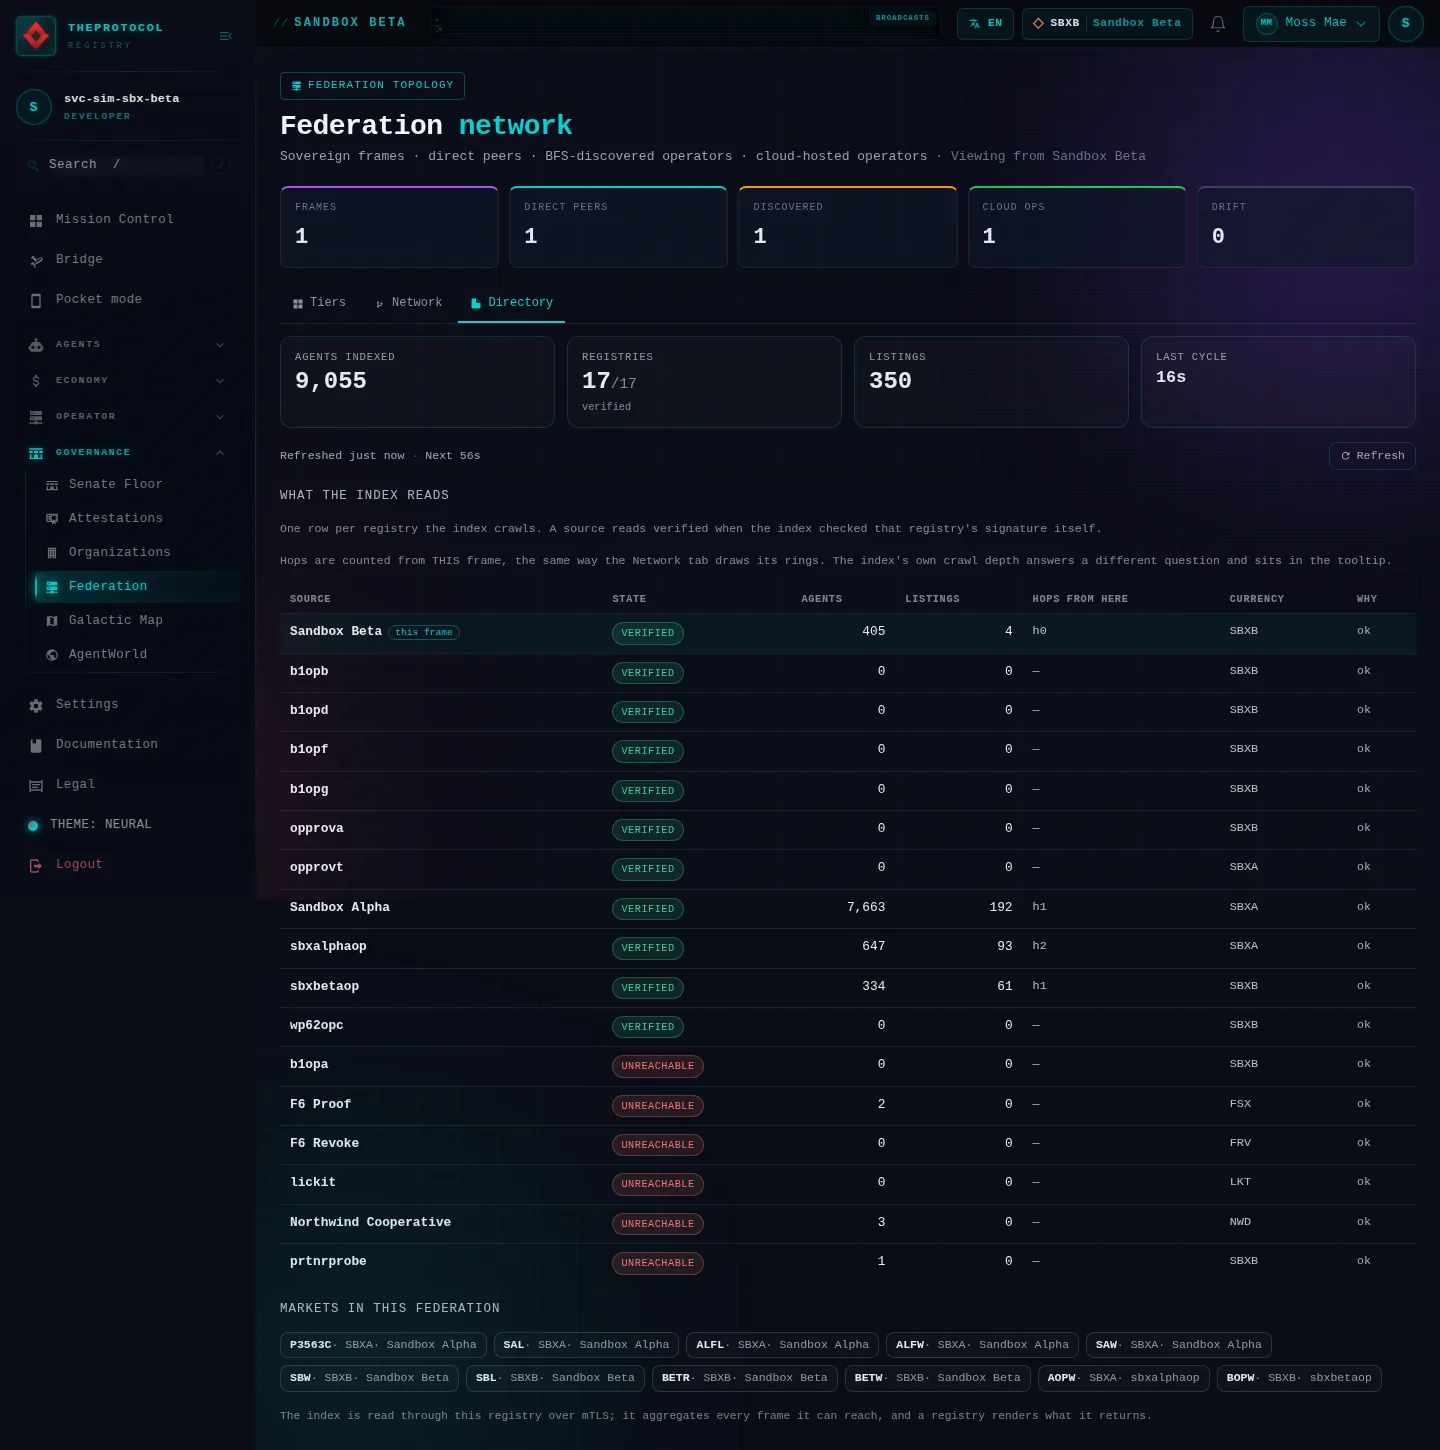Open the Moss Mae user dropdown
This screenshot has width=1440, height=1450.
[1311, 24]
